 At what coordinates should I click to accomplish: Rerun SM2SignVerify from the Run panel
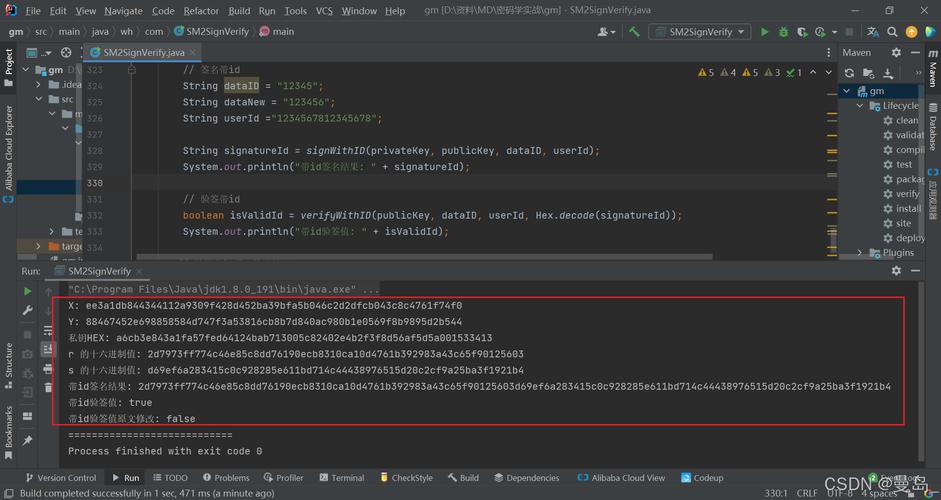27,291
